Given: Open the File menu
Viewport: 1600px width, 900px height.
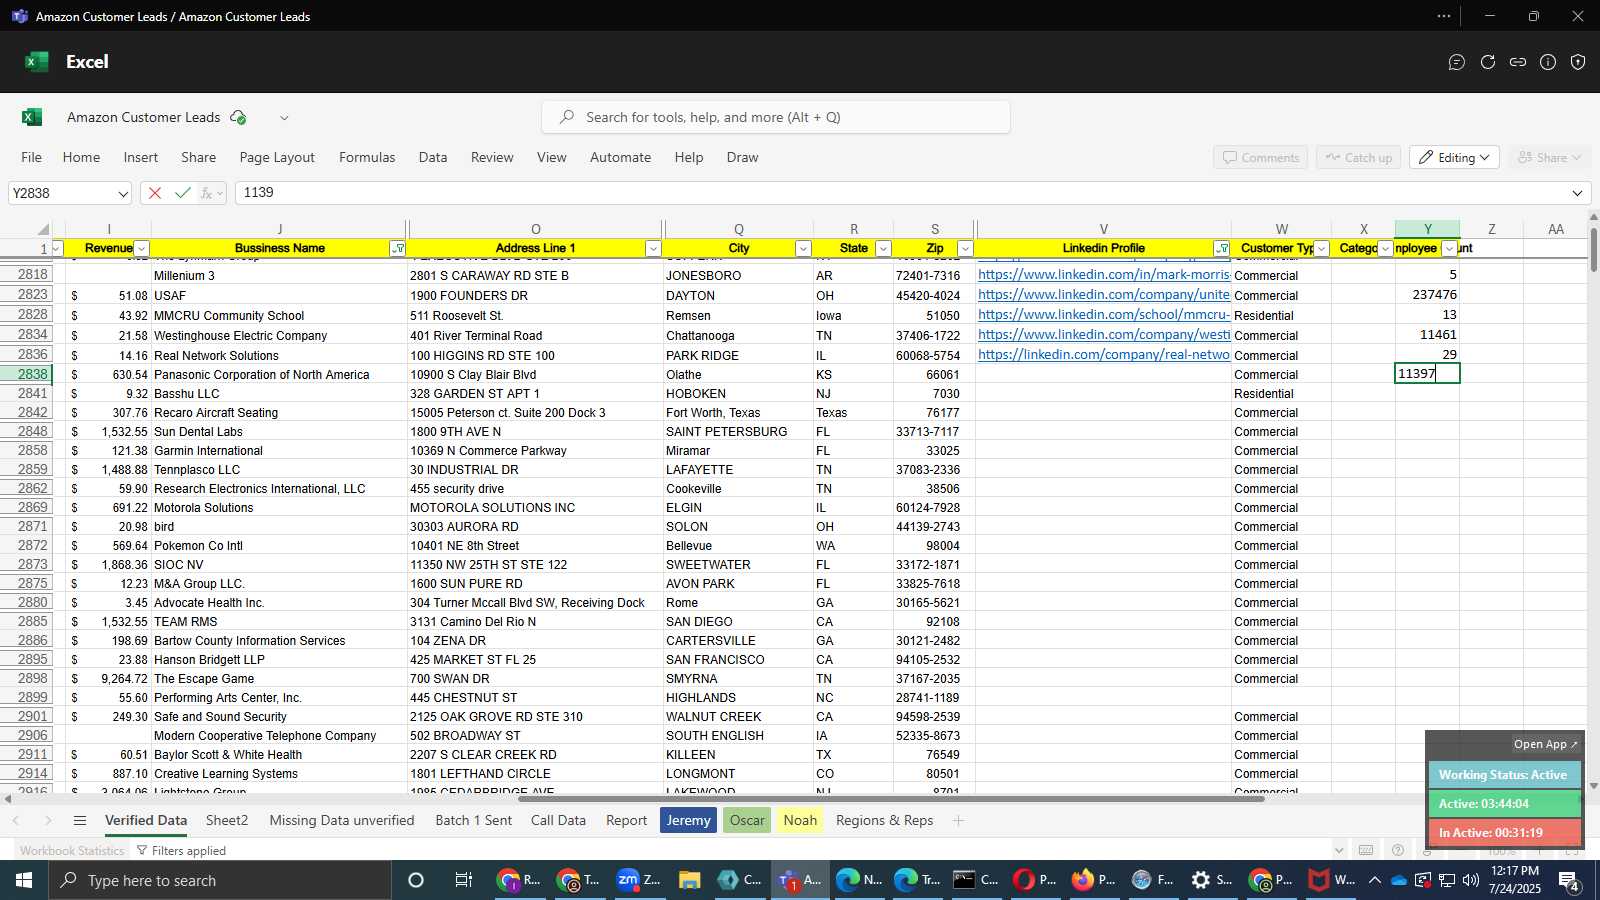Looking at the screenshot, I should click(x=32, y=157).
